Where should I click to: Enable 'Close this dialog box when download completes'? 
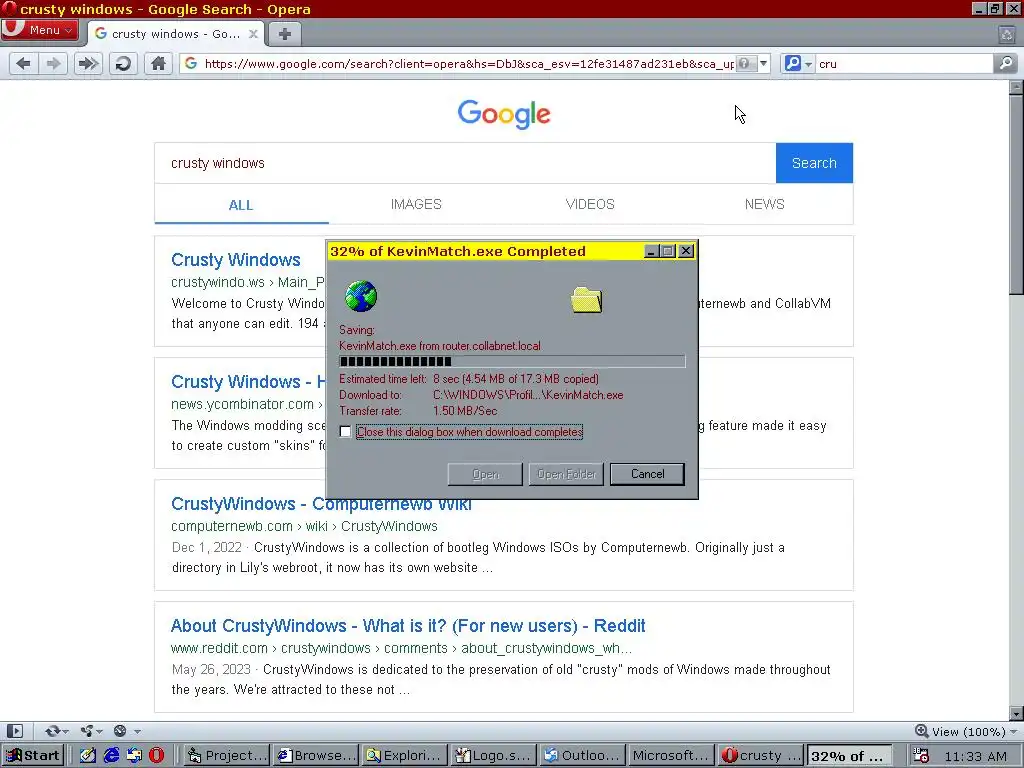(345, 432)
